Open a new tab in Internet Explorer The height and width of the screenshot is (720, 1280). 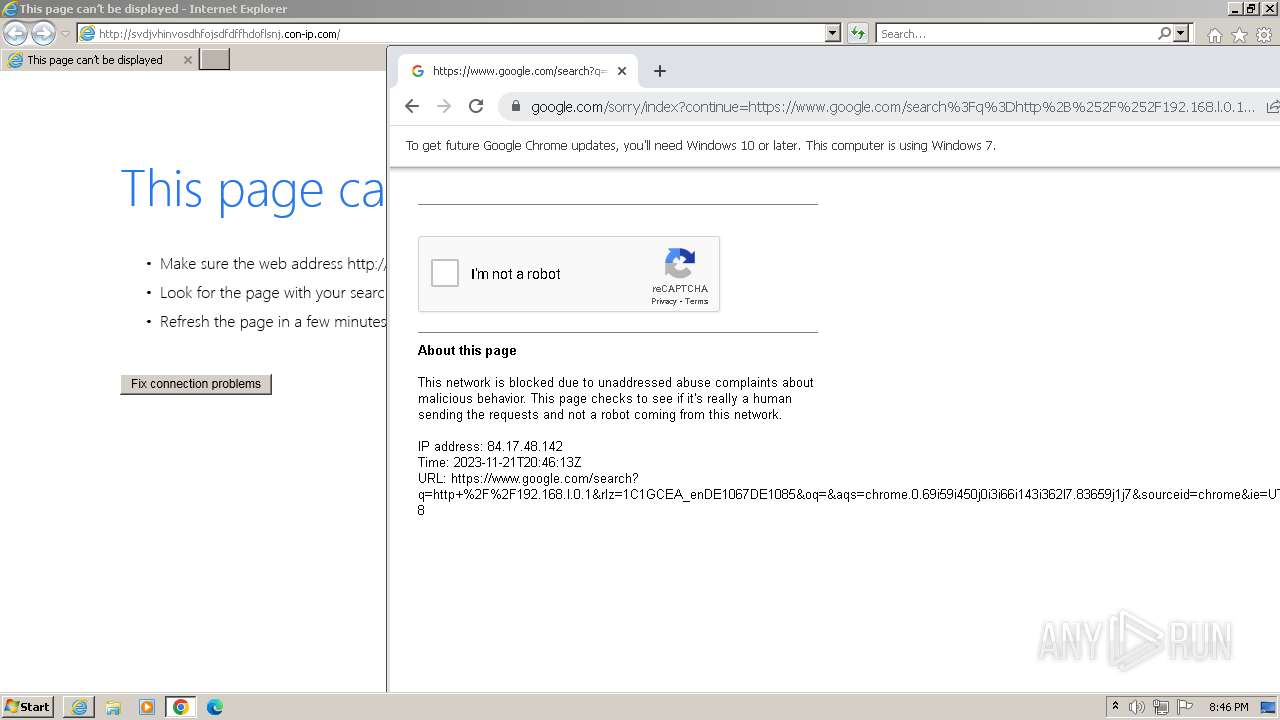215,60
